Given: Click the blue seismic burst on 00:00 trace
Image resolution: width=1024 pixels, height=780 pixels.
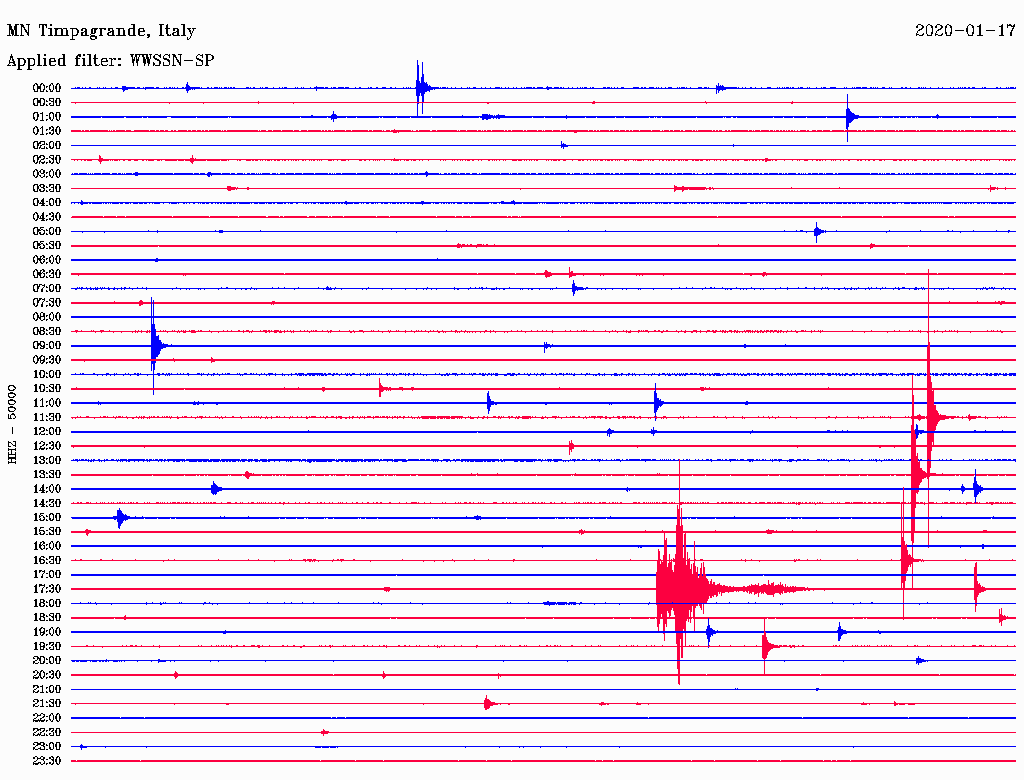Looking at the screenshot, I should [x=423, y=88].
